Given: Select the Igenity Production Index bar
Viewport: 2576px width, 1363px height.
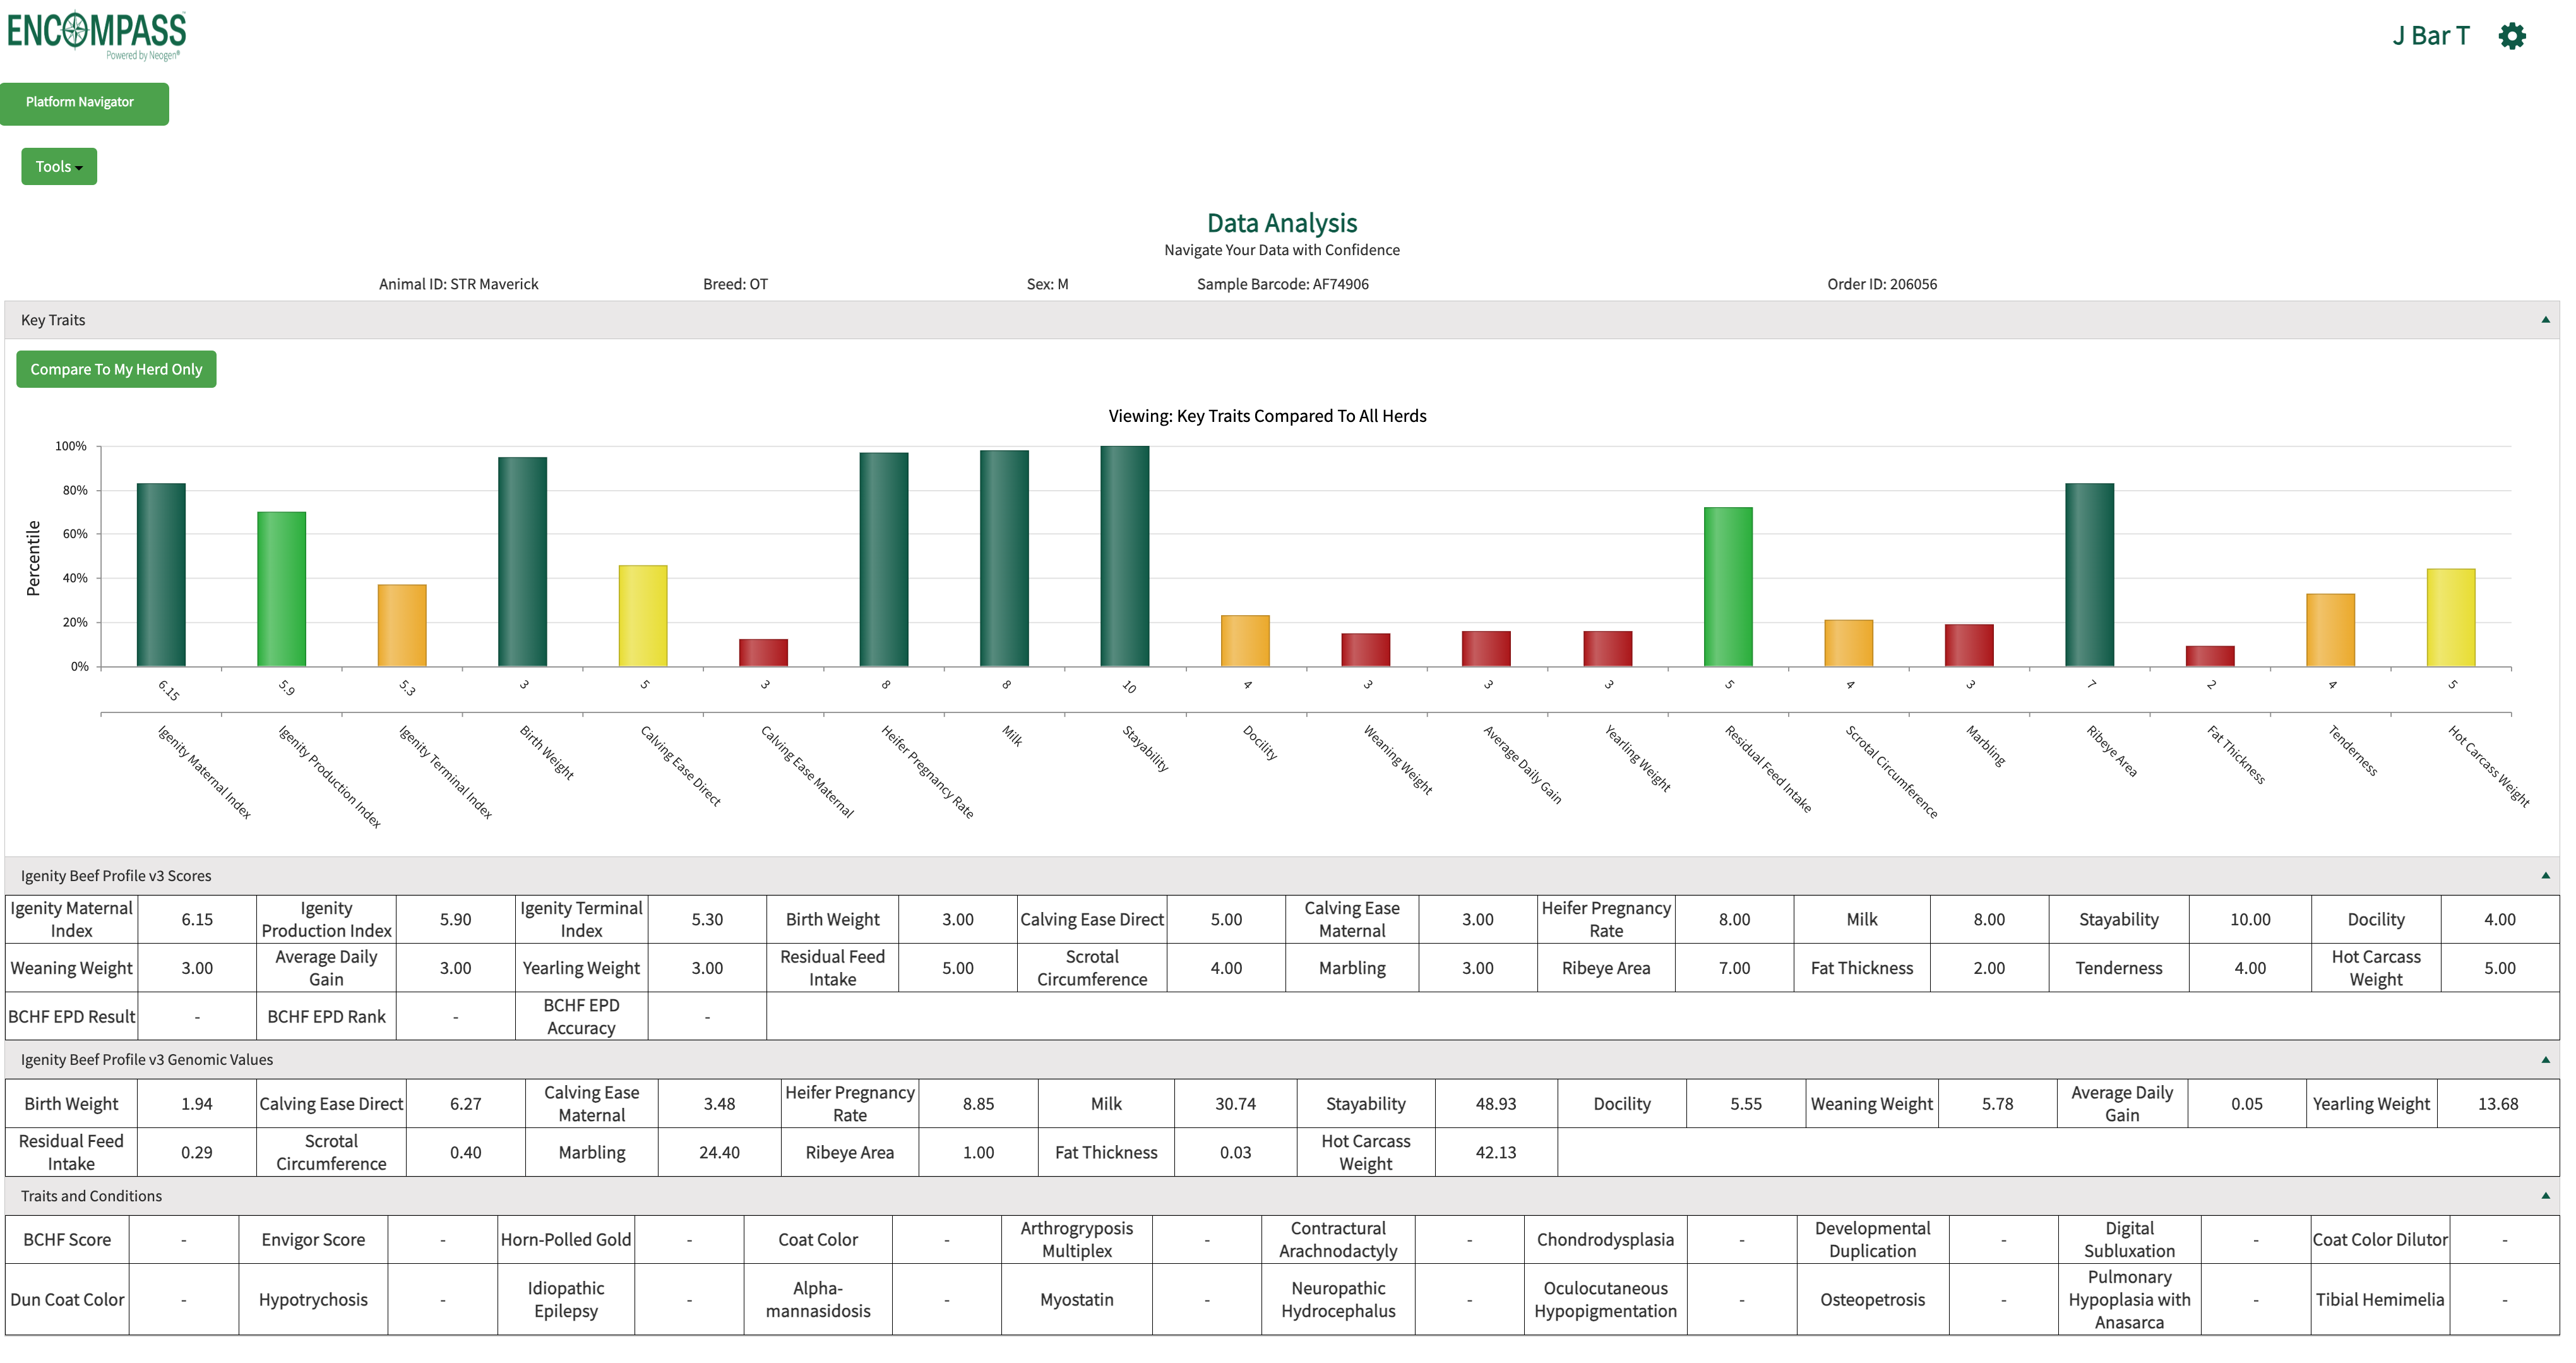Looking at the screenshot, I should 282,589.
